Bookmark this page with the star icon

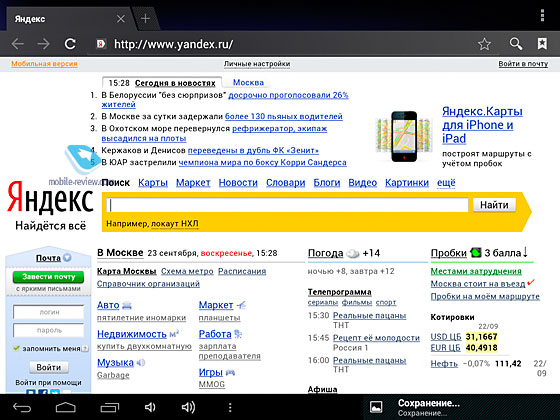click(484, 44)
